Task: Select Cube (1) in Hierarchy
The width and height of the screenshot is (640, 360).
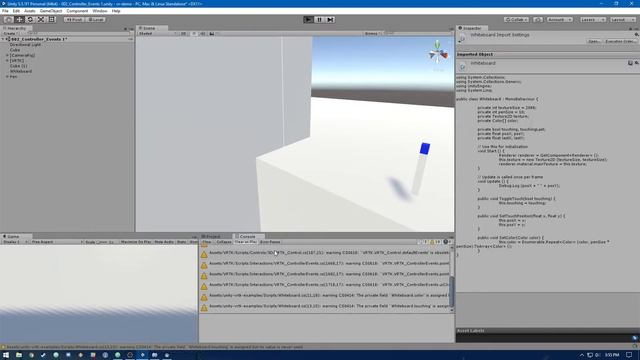Action: [x=18, y=66]
